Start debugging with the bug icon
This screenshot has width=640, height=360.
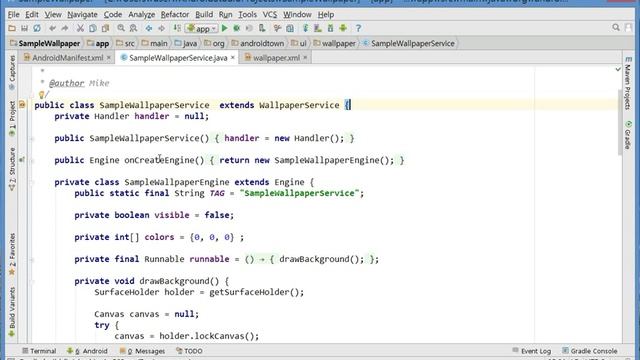(237, 28)
